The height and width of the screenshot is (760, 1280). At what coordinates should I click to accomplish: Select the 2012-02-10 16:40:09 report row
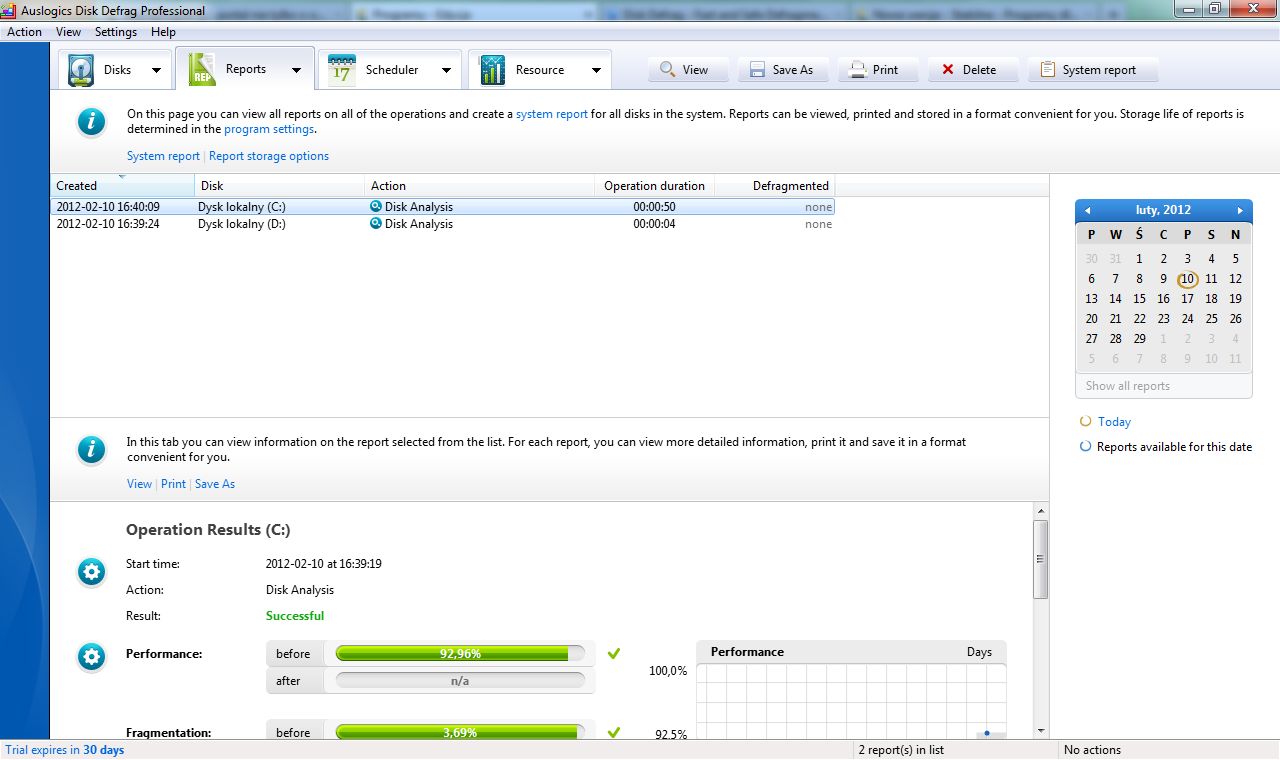[x=443, y=207]
